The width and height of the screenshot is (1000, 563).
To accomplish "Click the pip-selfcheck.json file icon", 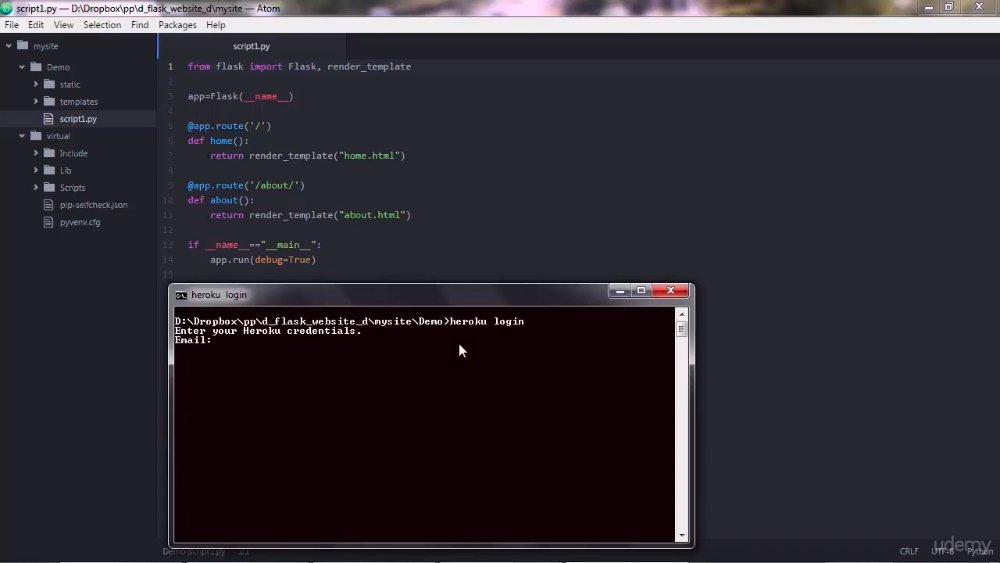I will [48, 205].
